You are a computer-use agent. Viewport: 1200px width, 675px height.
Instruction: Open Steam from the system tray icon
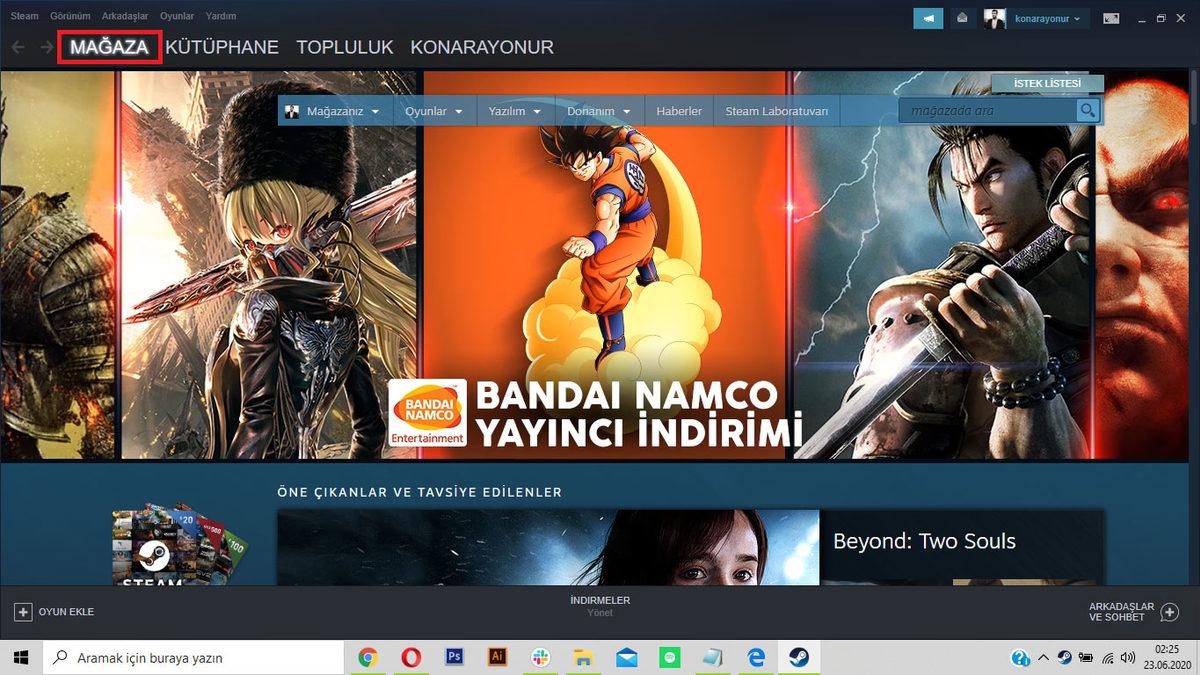1063,657
